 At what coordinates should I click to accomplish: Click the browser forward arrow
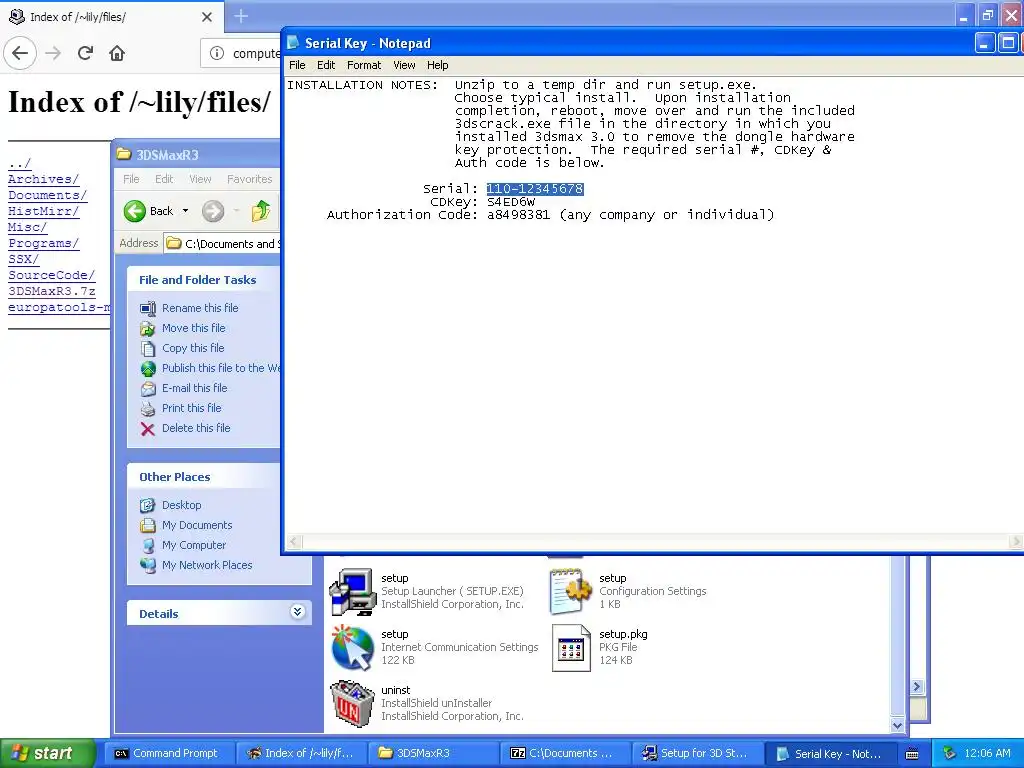[x=53, y=53]
